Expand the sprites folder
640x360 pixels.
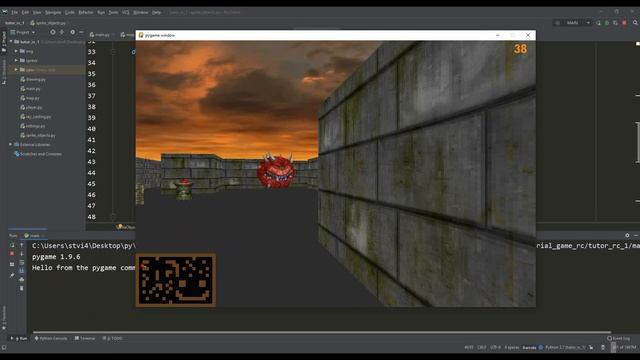[16, 60]
